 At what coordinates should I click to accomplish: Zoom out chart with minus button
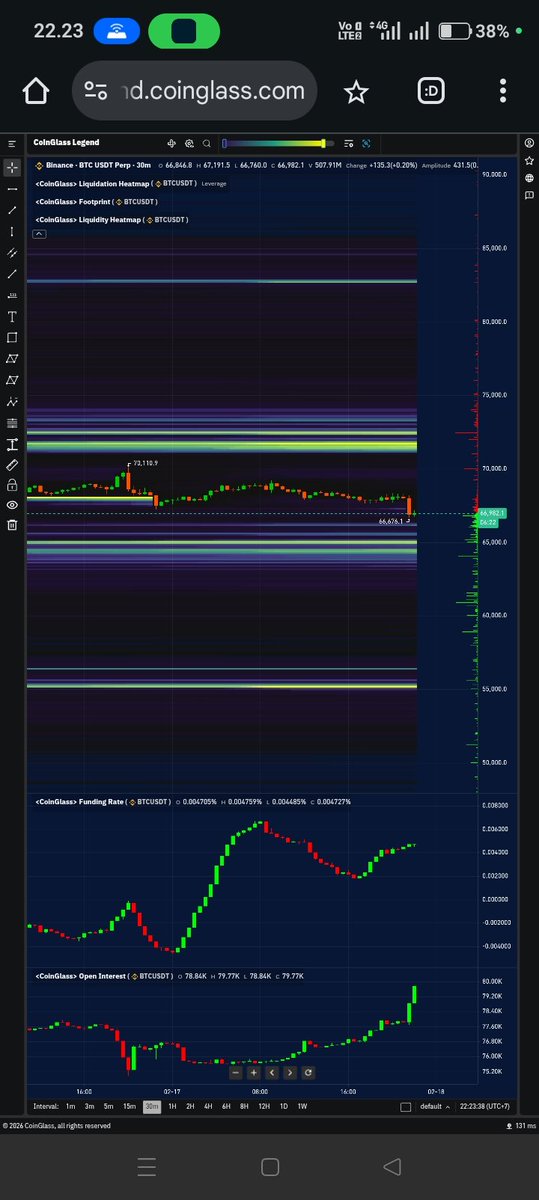click(x=235, y=1072)
